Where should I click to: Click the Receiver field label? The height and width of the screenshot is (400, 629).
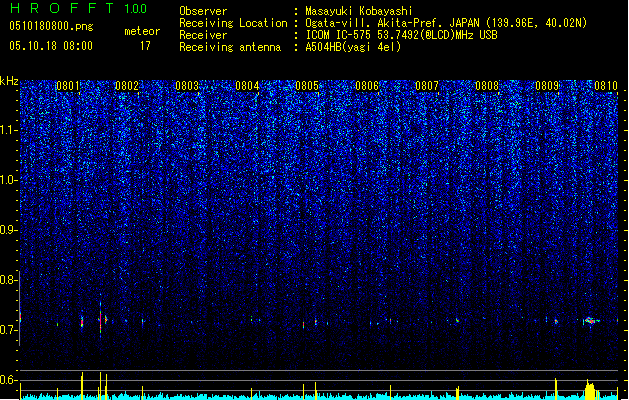203,35
